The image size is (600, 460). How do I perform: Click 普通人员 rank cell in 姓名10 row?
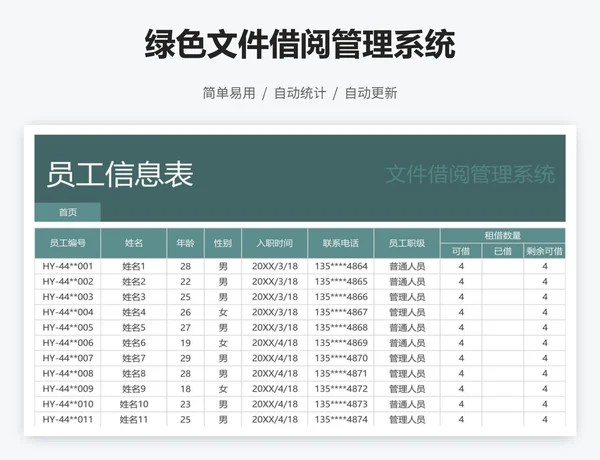tap(407, 404)
